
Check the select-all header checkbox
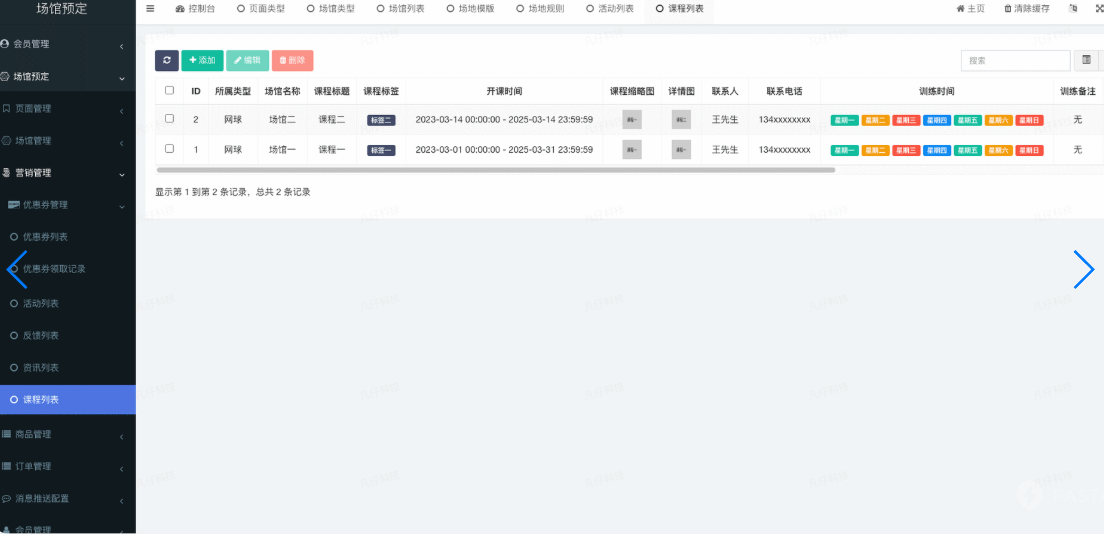pyautogui.click(x=169, y=90)
